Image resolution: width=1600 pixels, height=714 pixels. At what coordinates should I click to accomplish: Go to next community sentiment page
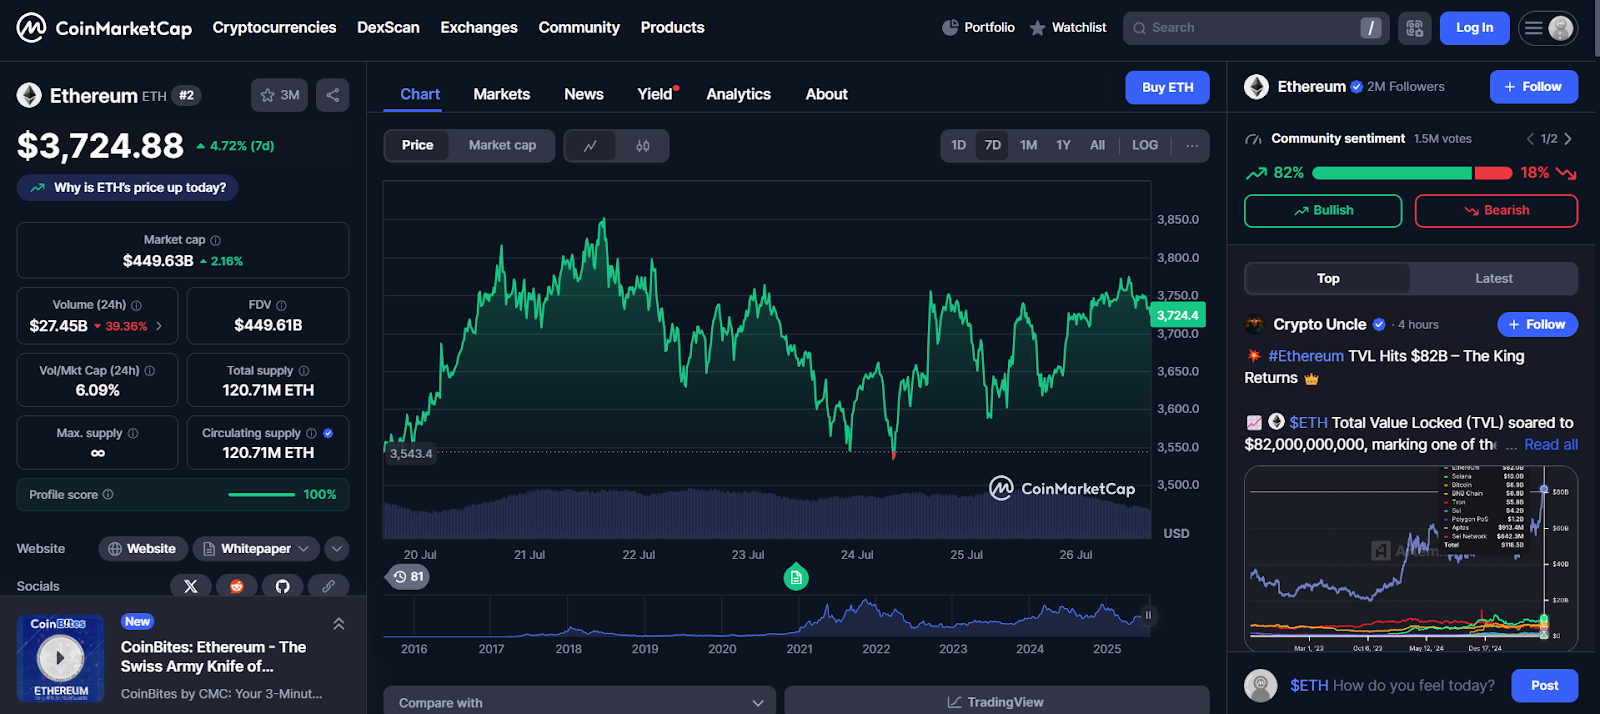point(1568,139)
